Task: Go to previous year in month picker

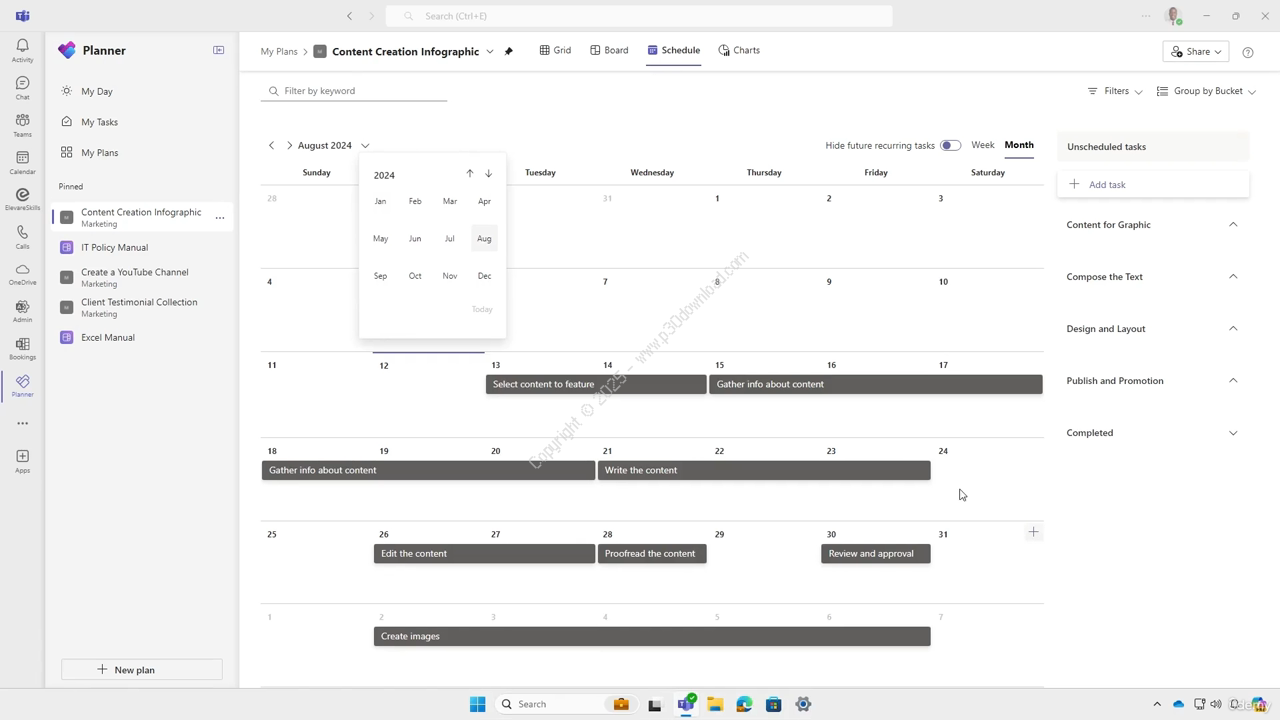Action: [x=470, y=174]
